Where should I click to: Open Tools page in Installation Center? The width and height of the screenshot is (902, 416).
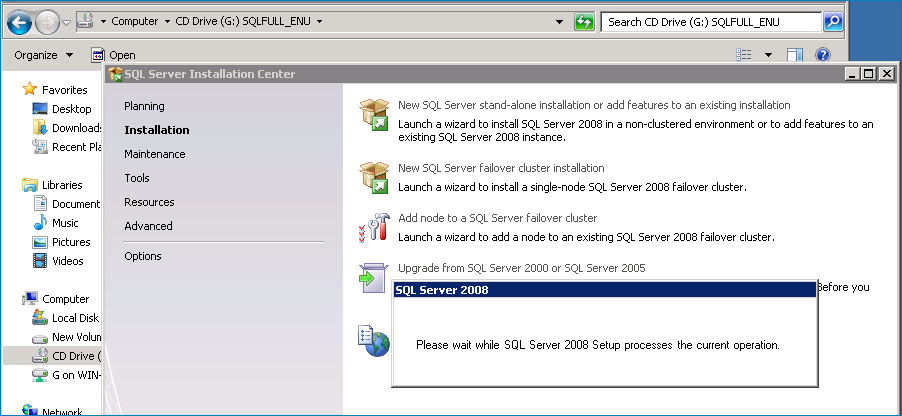137,178
